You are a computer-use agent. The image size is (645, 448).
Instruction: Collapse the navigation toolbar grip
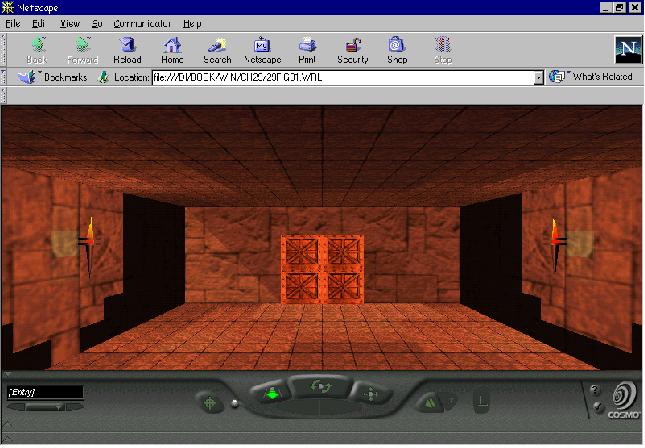4,50
